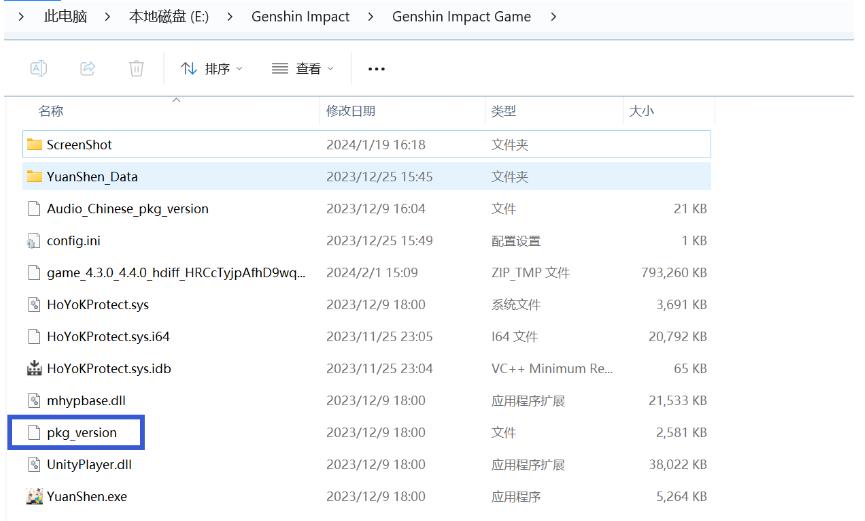Click type 系统文件 of HoYoKProtect.sys
865x521 pixels.
(516, 305)
